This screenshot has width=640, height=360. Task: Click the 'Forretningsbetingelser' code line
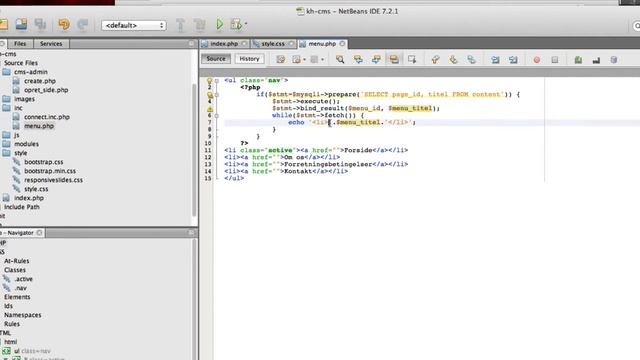pos(316,164)
